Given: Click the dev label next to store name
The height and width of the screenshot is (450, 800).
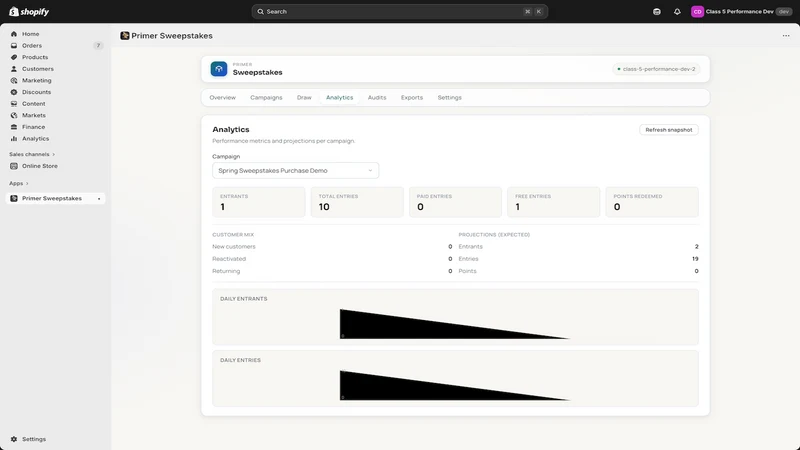Looking at the screenshot, I should click(784, 11).
